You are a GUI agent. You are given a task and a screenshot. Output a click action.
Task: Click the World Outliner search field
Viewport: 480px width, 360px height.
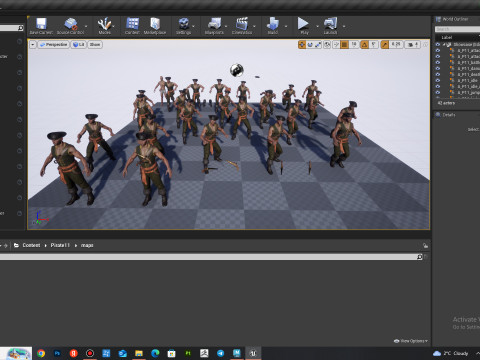pos(457,29)
